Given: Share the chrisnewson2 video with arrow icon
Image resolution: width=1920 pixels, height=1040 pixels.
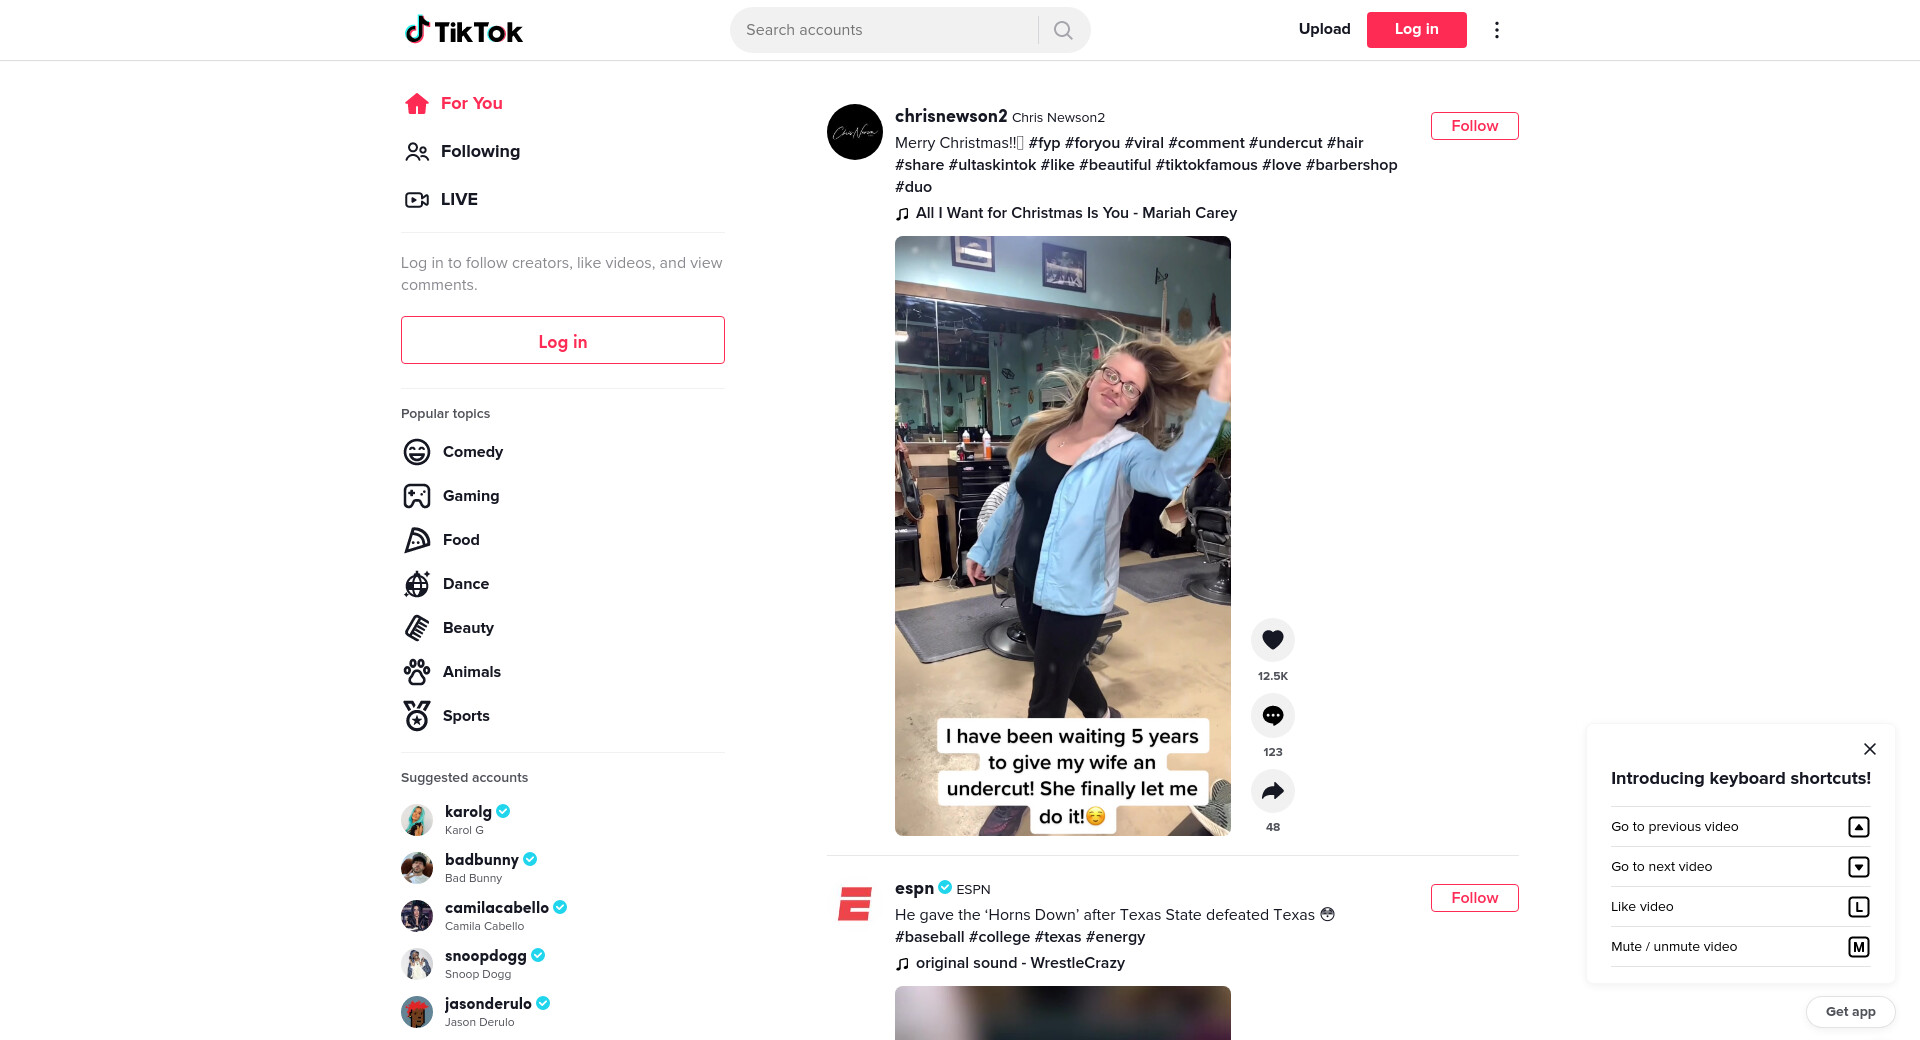Looking at the screenshot, I should [1272, 791].
